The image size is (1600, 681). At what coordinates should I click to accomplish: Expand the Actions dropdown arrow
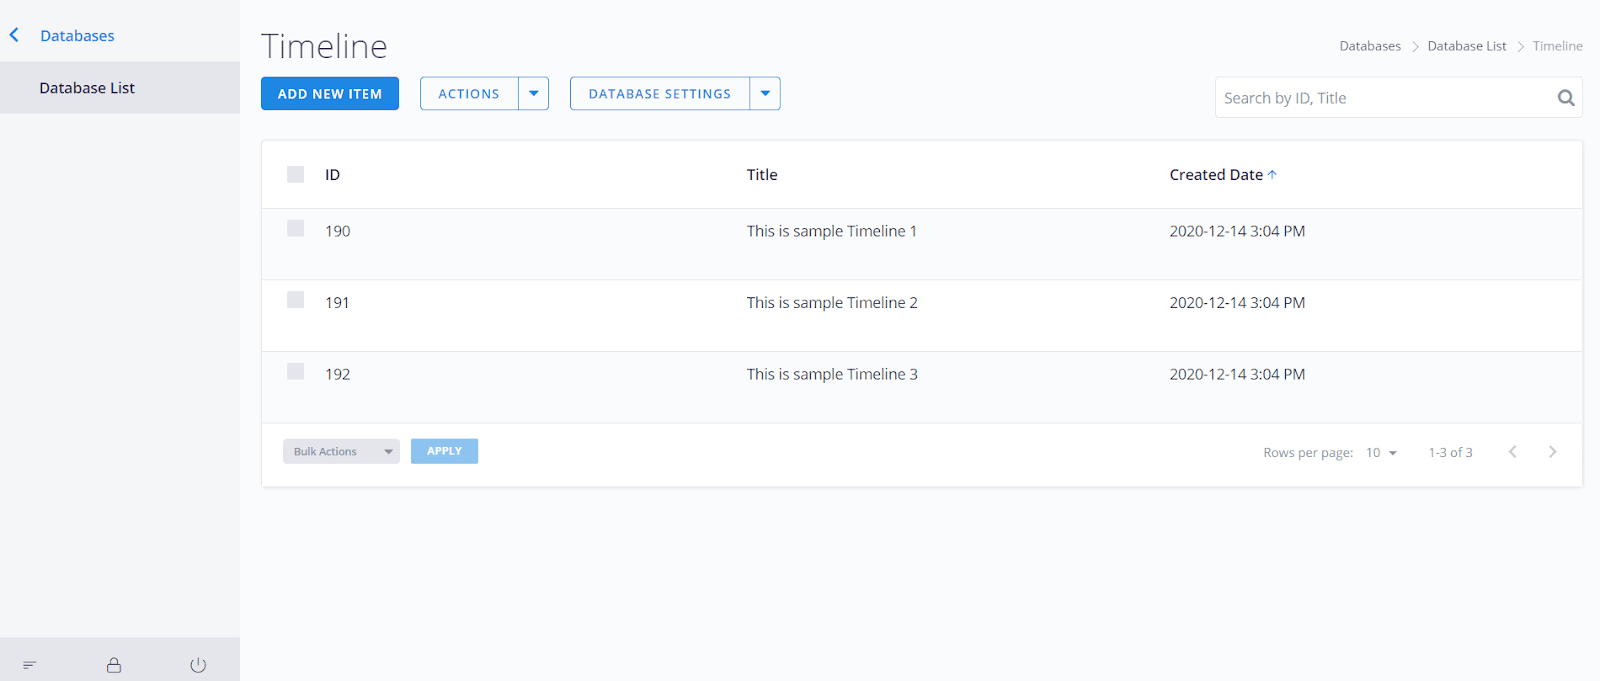pos(533,93)
